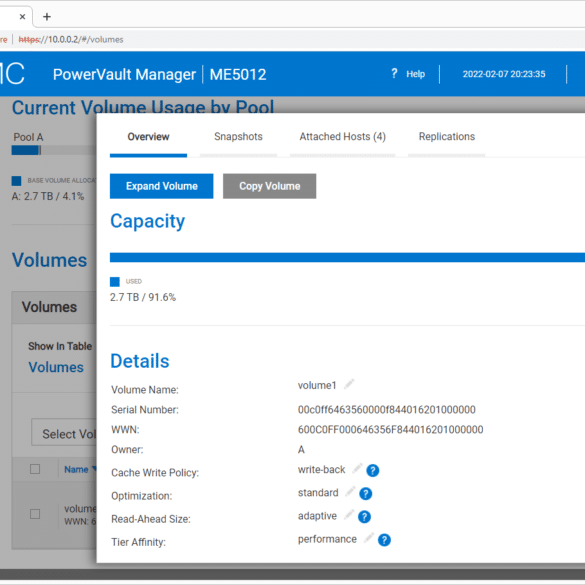Click the Owner value A
Image resolution: width=585 pixels, height=585 pixels.
(x=301, y=450)
